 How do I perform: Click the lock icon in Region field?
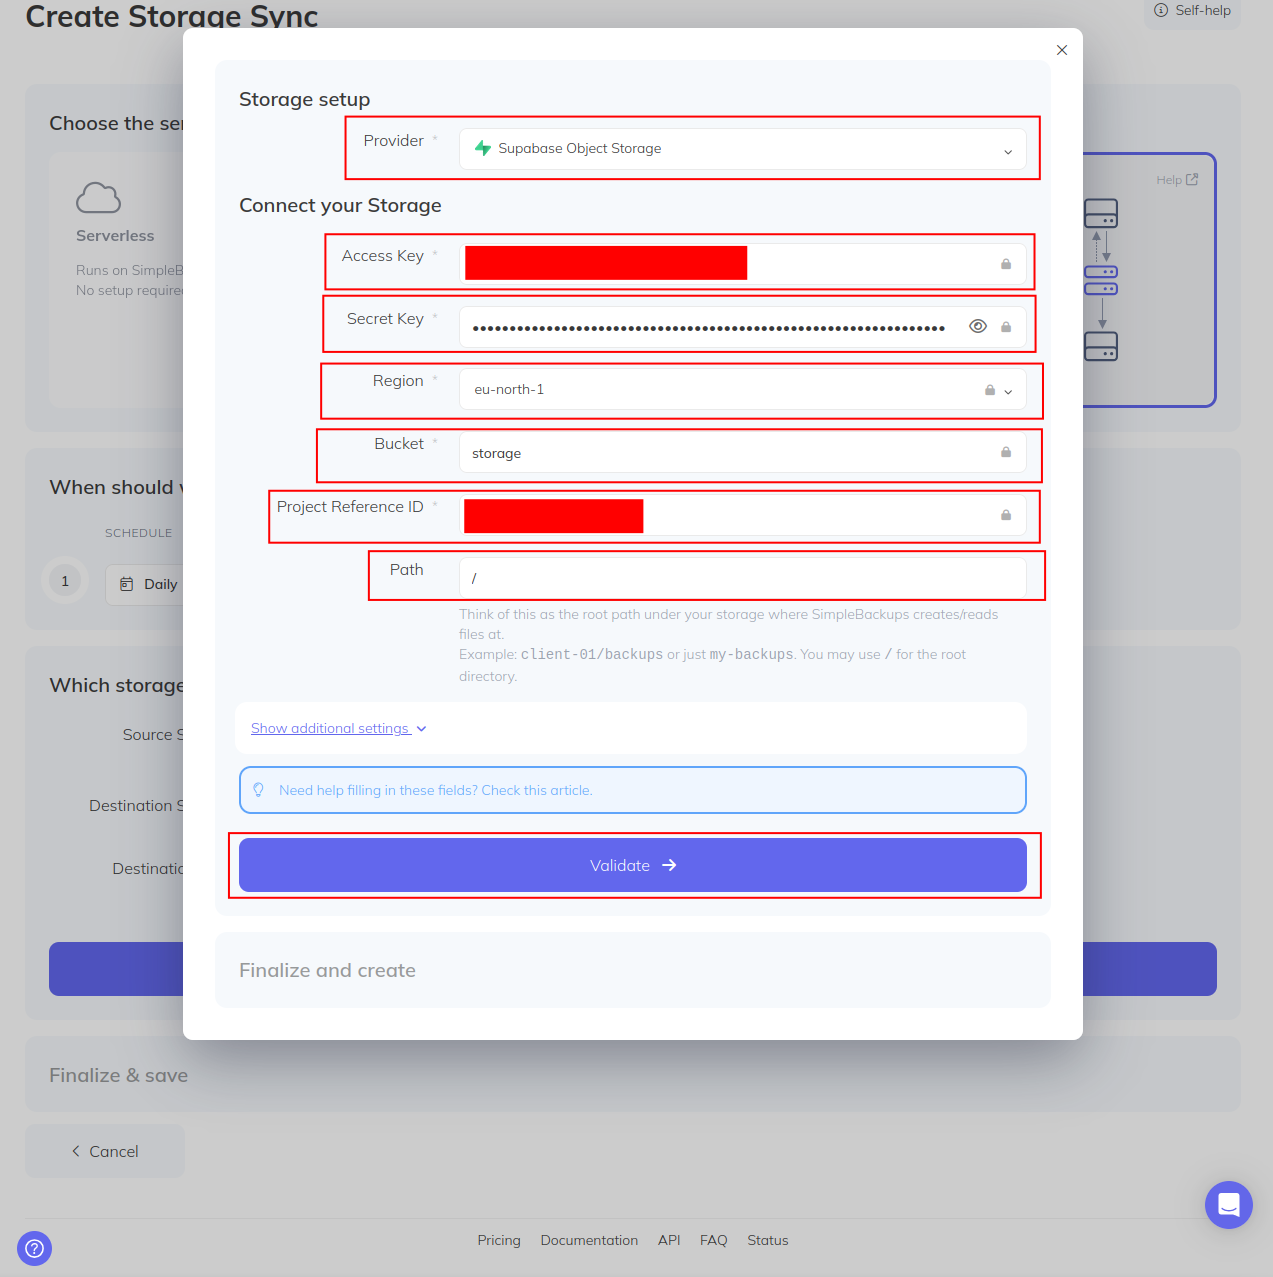[990, 390]
